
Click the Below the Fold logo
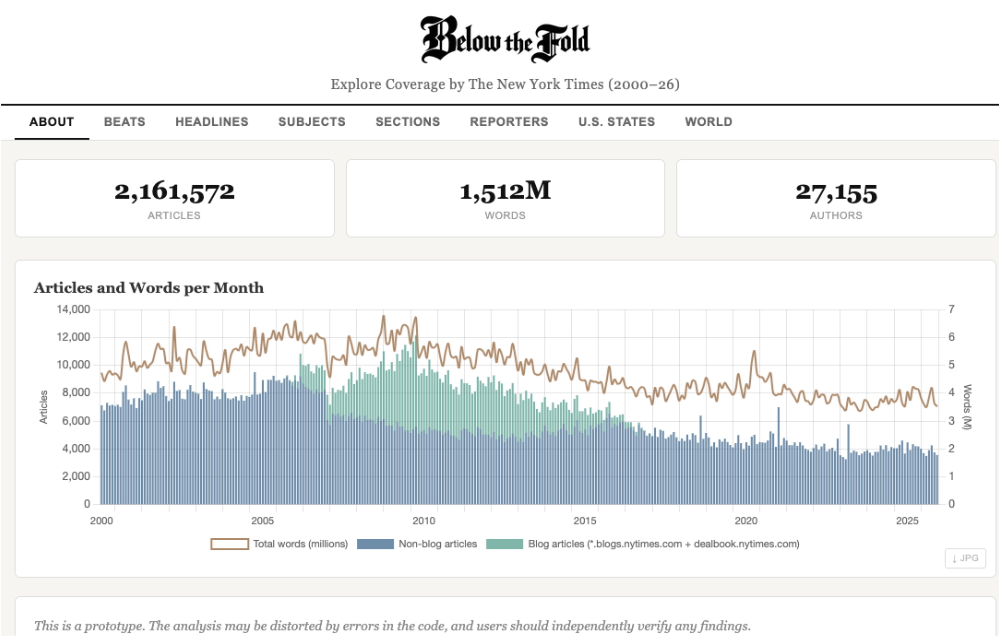tap(506, 38)
